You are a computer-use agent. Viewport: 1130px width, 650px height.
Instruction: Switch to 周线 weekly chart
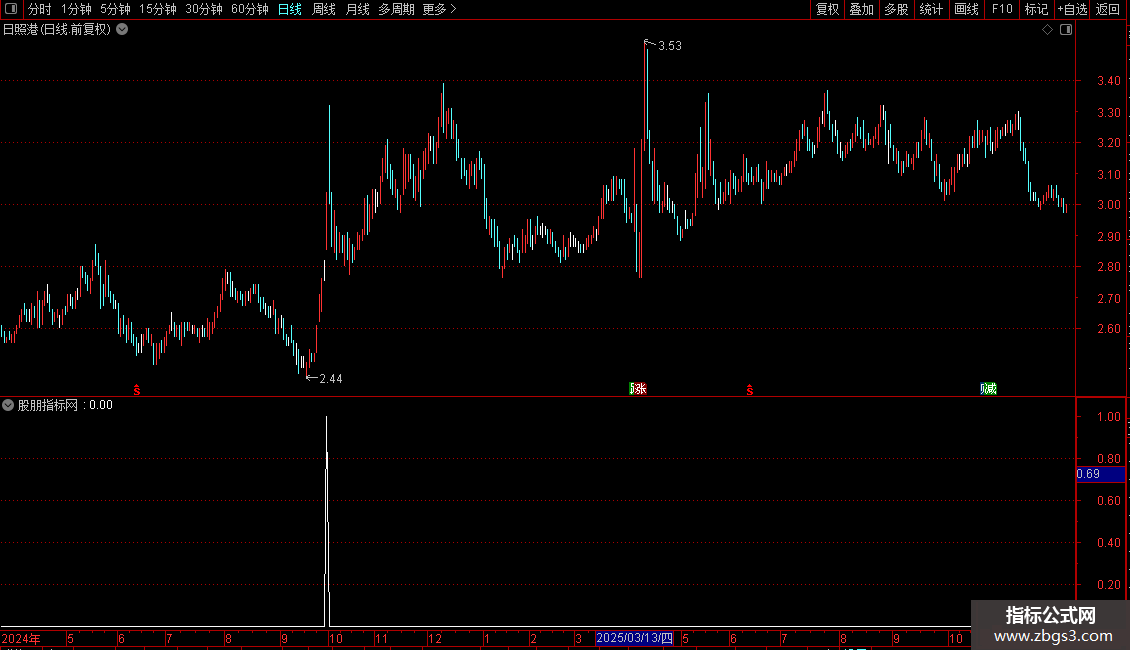tap(324, 9)
